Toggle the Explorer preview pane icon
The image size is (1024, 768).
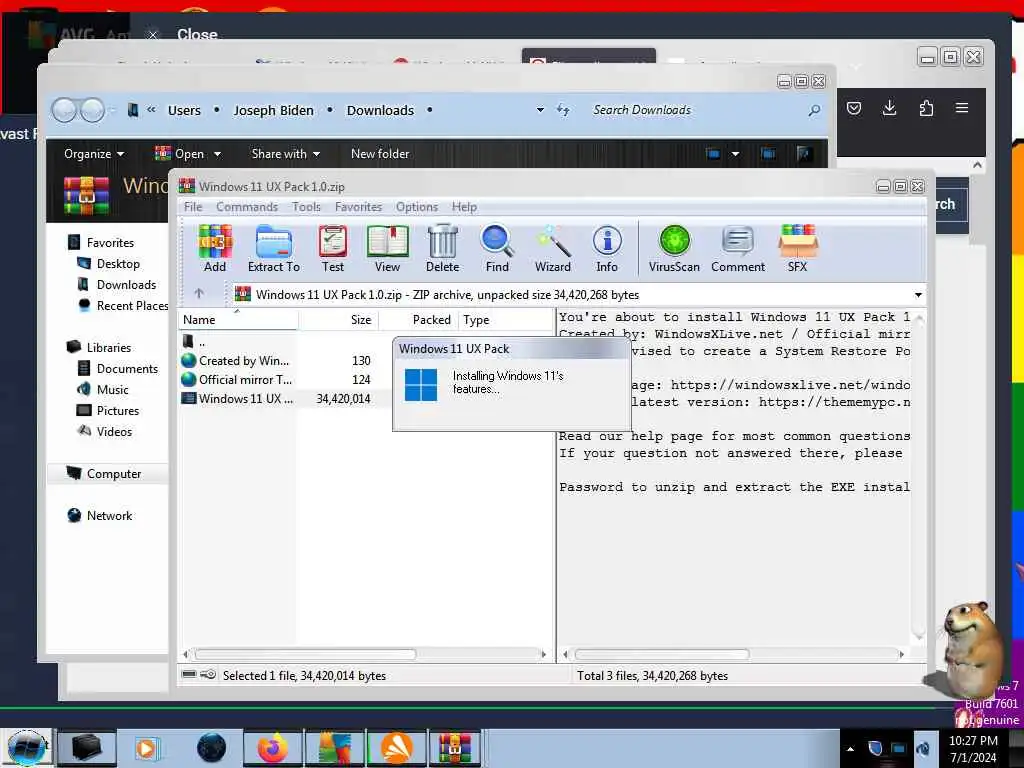point(768,154)
